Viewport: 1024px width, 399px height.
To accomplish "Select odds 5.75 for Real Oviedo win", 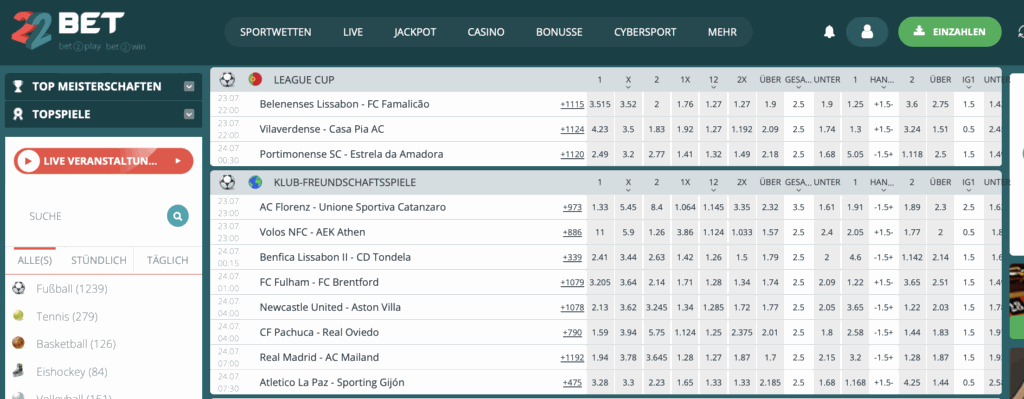I will [657, 332].
